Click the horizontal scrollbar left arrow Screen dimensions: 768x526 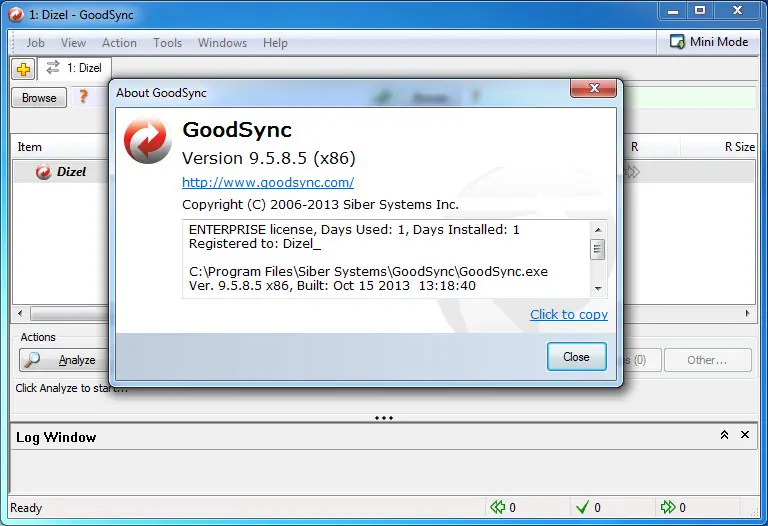click(x=20, y=313)
